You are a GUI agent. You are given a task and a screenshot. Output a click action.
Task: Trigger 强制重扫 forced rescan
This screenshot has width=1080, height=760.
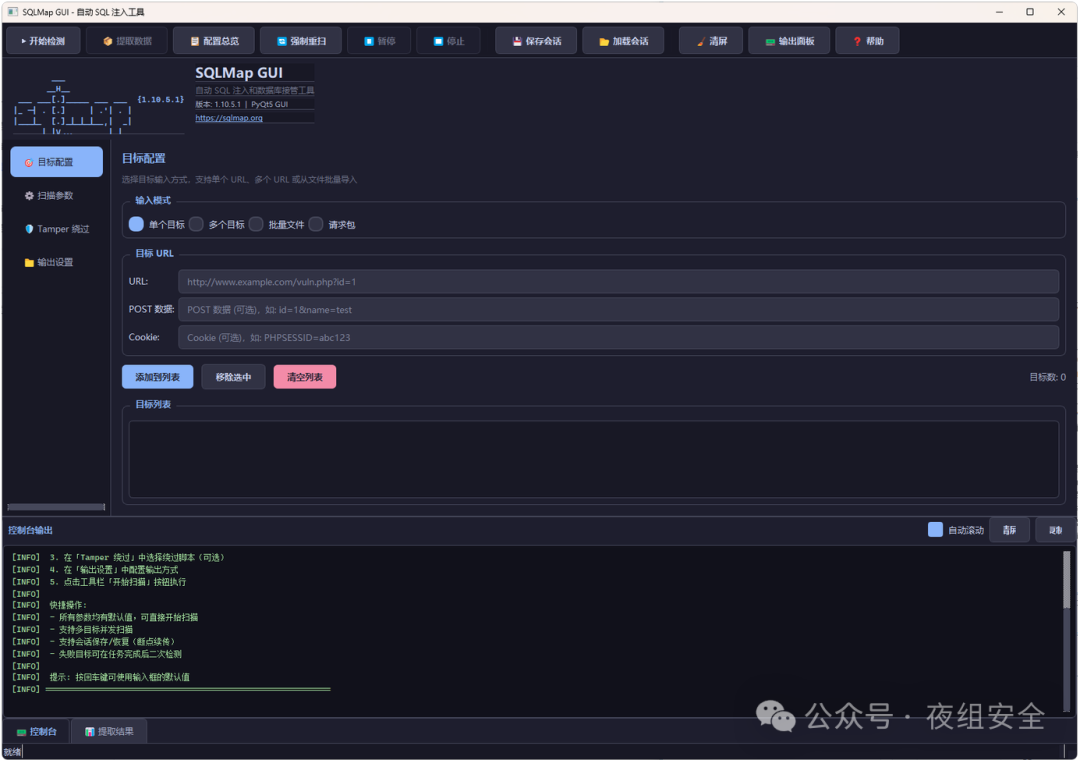pyautogui.click(x=301, y=41)
